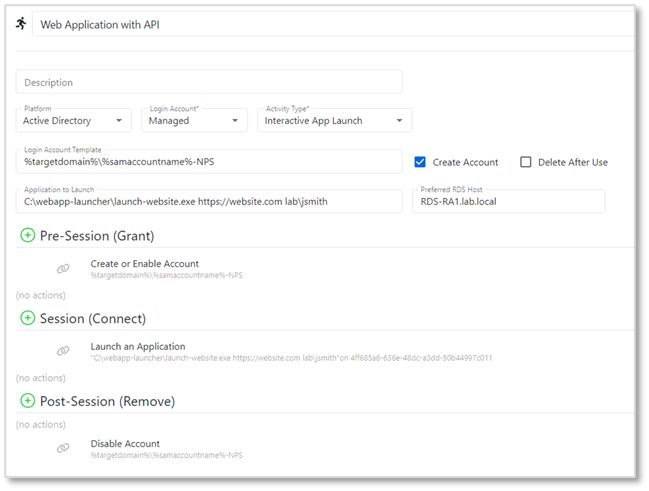
Task: Click the green plus beside Pre-Session (Grant)
Action: (x=27, y=235)
